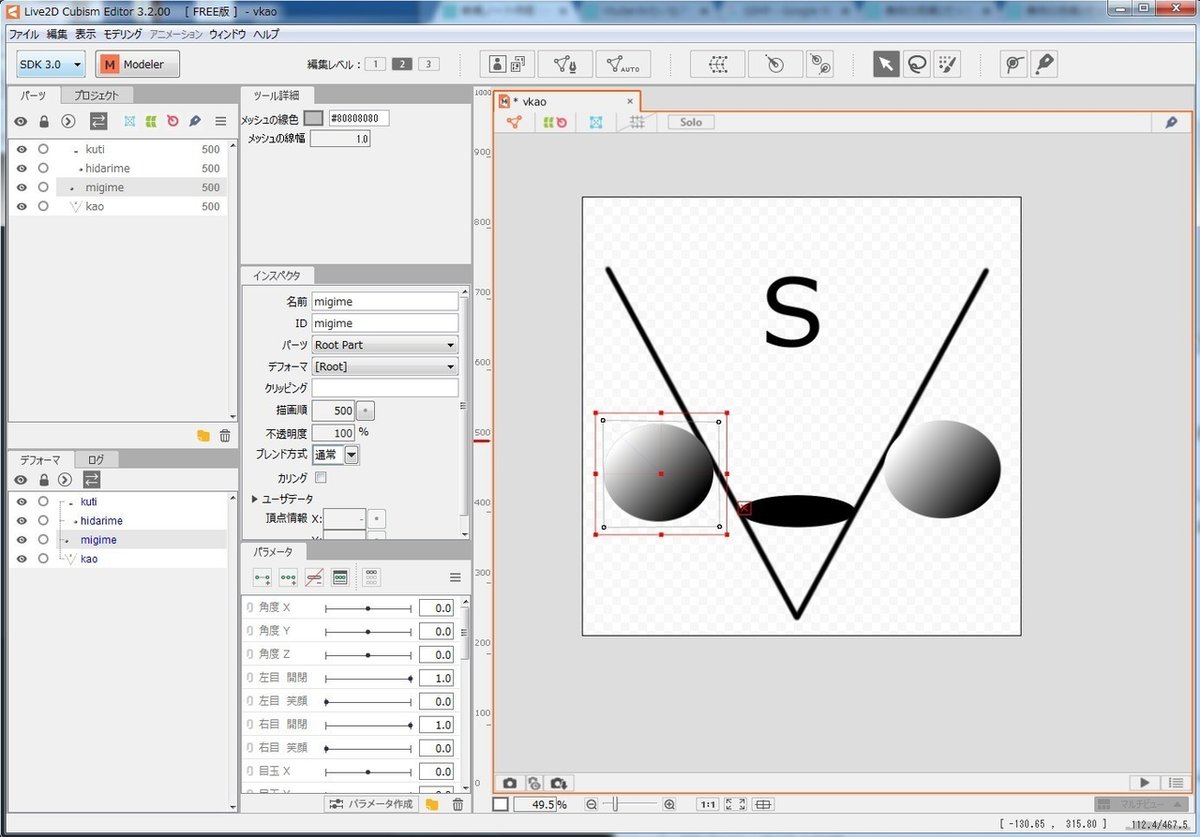Click the deformer display icon in vkao view toolbar
Image resolution: width=1200 pixels, height=837 pixels.
[x=555, y=122]
